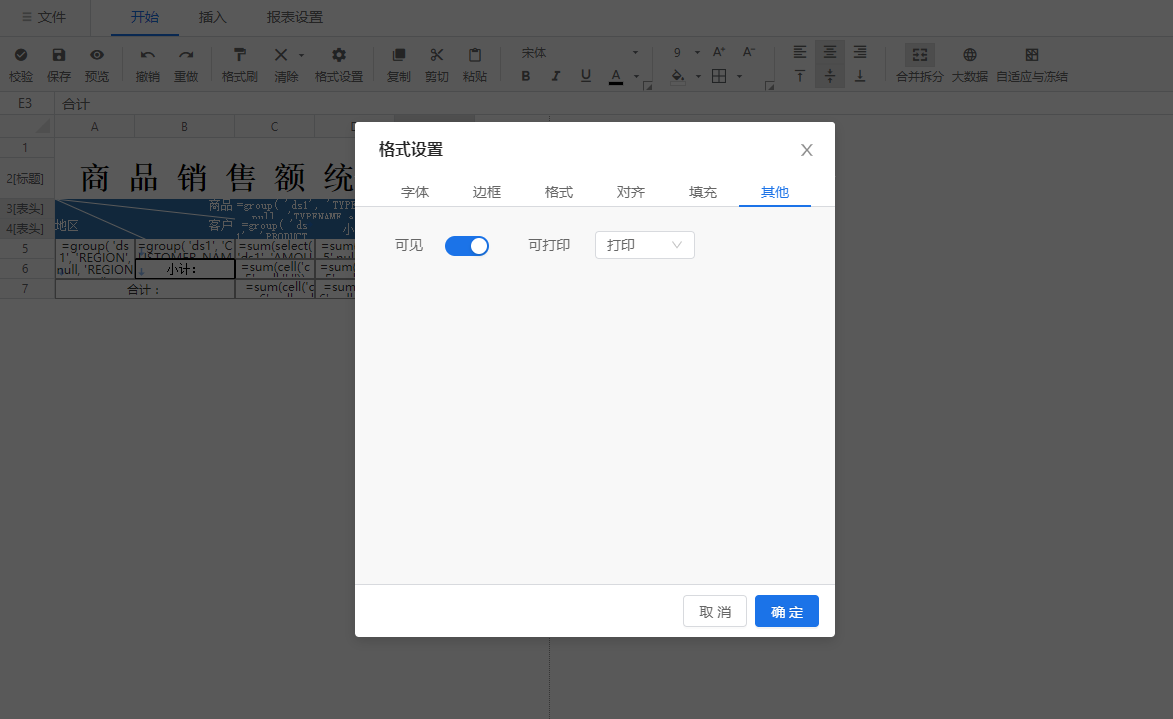The height and width of the screenshot is (719, 1173).
Task: Open 自适应与冻结 fit and freeze icon
Action: coord(1032,55)
